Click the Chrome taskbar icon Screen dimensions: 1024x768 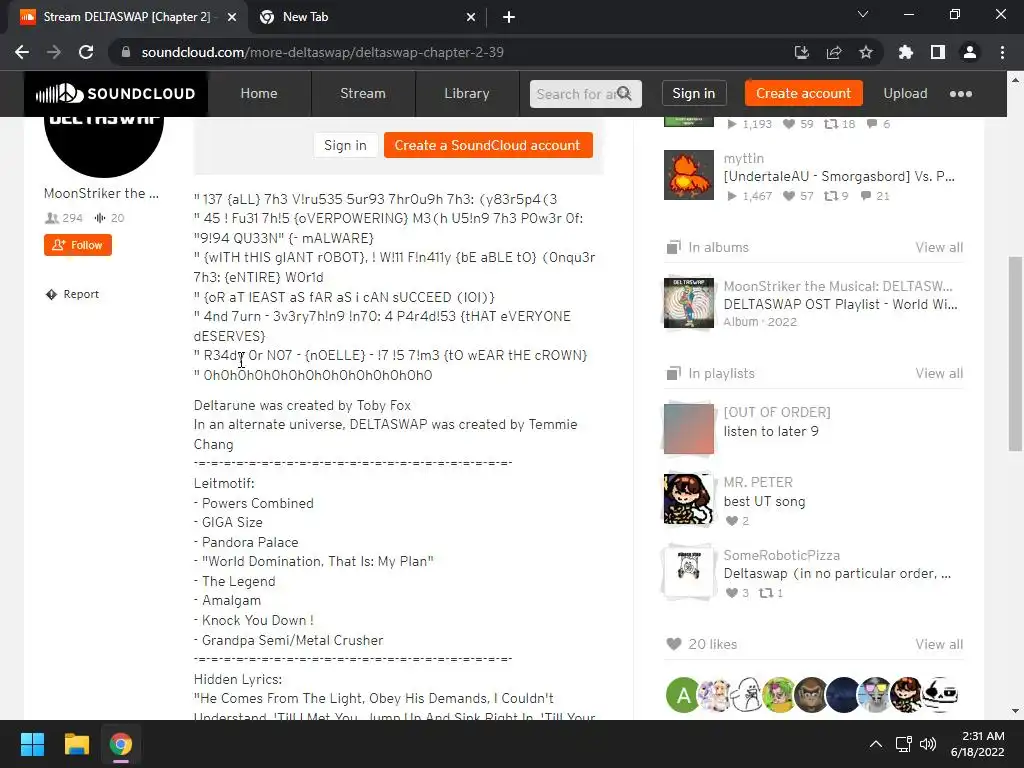click(x=121, y=744)
